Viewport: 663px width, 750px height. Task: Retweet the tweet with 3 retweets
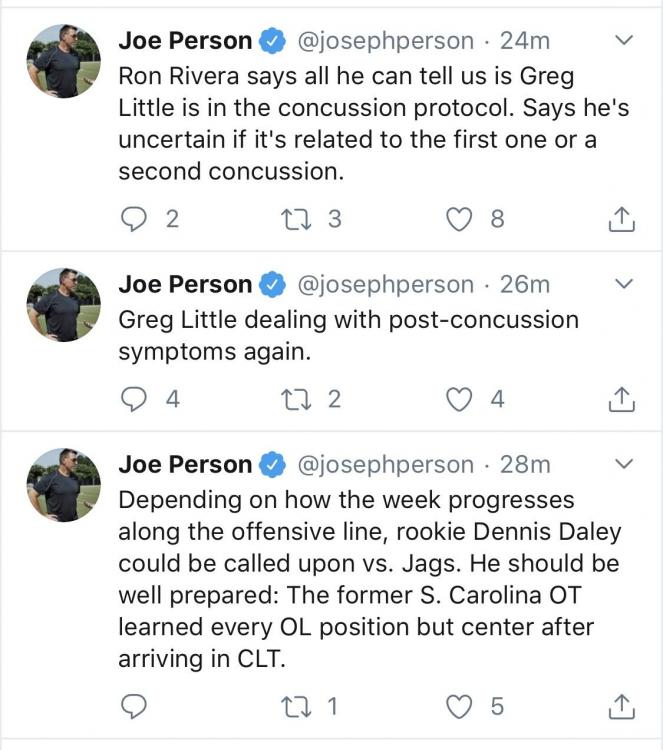(x=296, y=220)
